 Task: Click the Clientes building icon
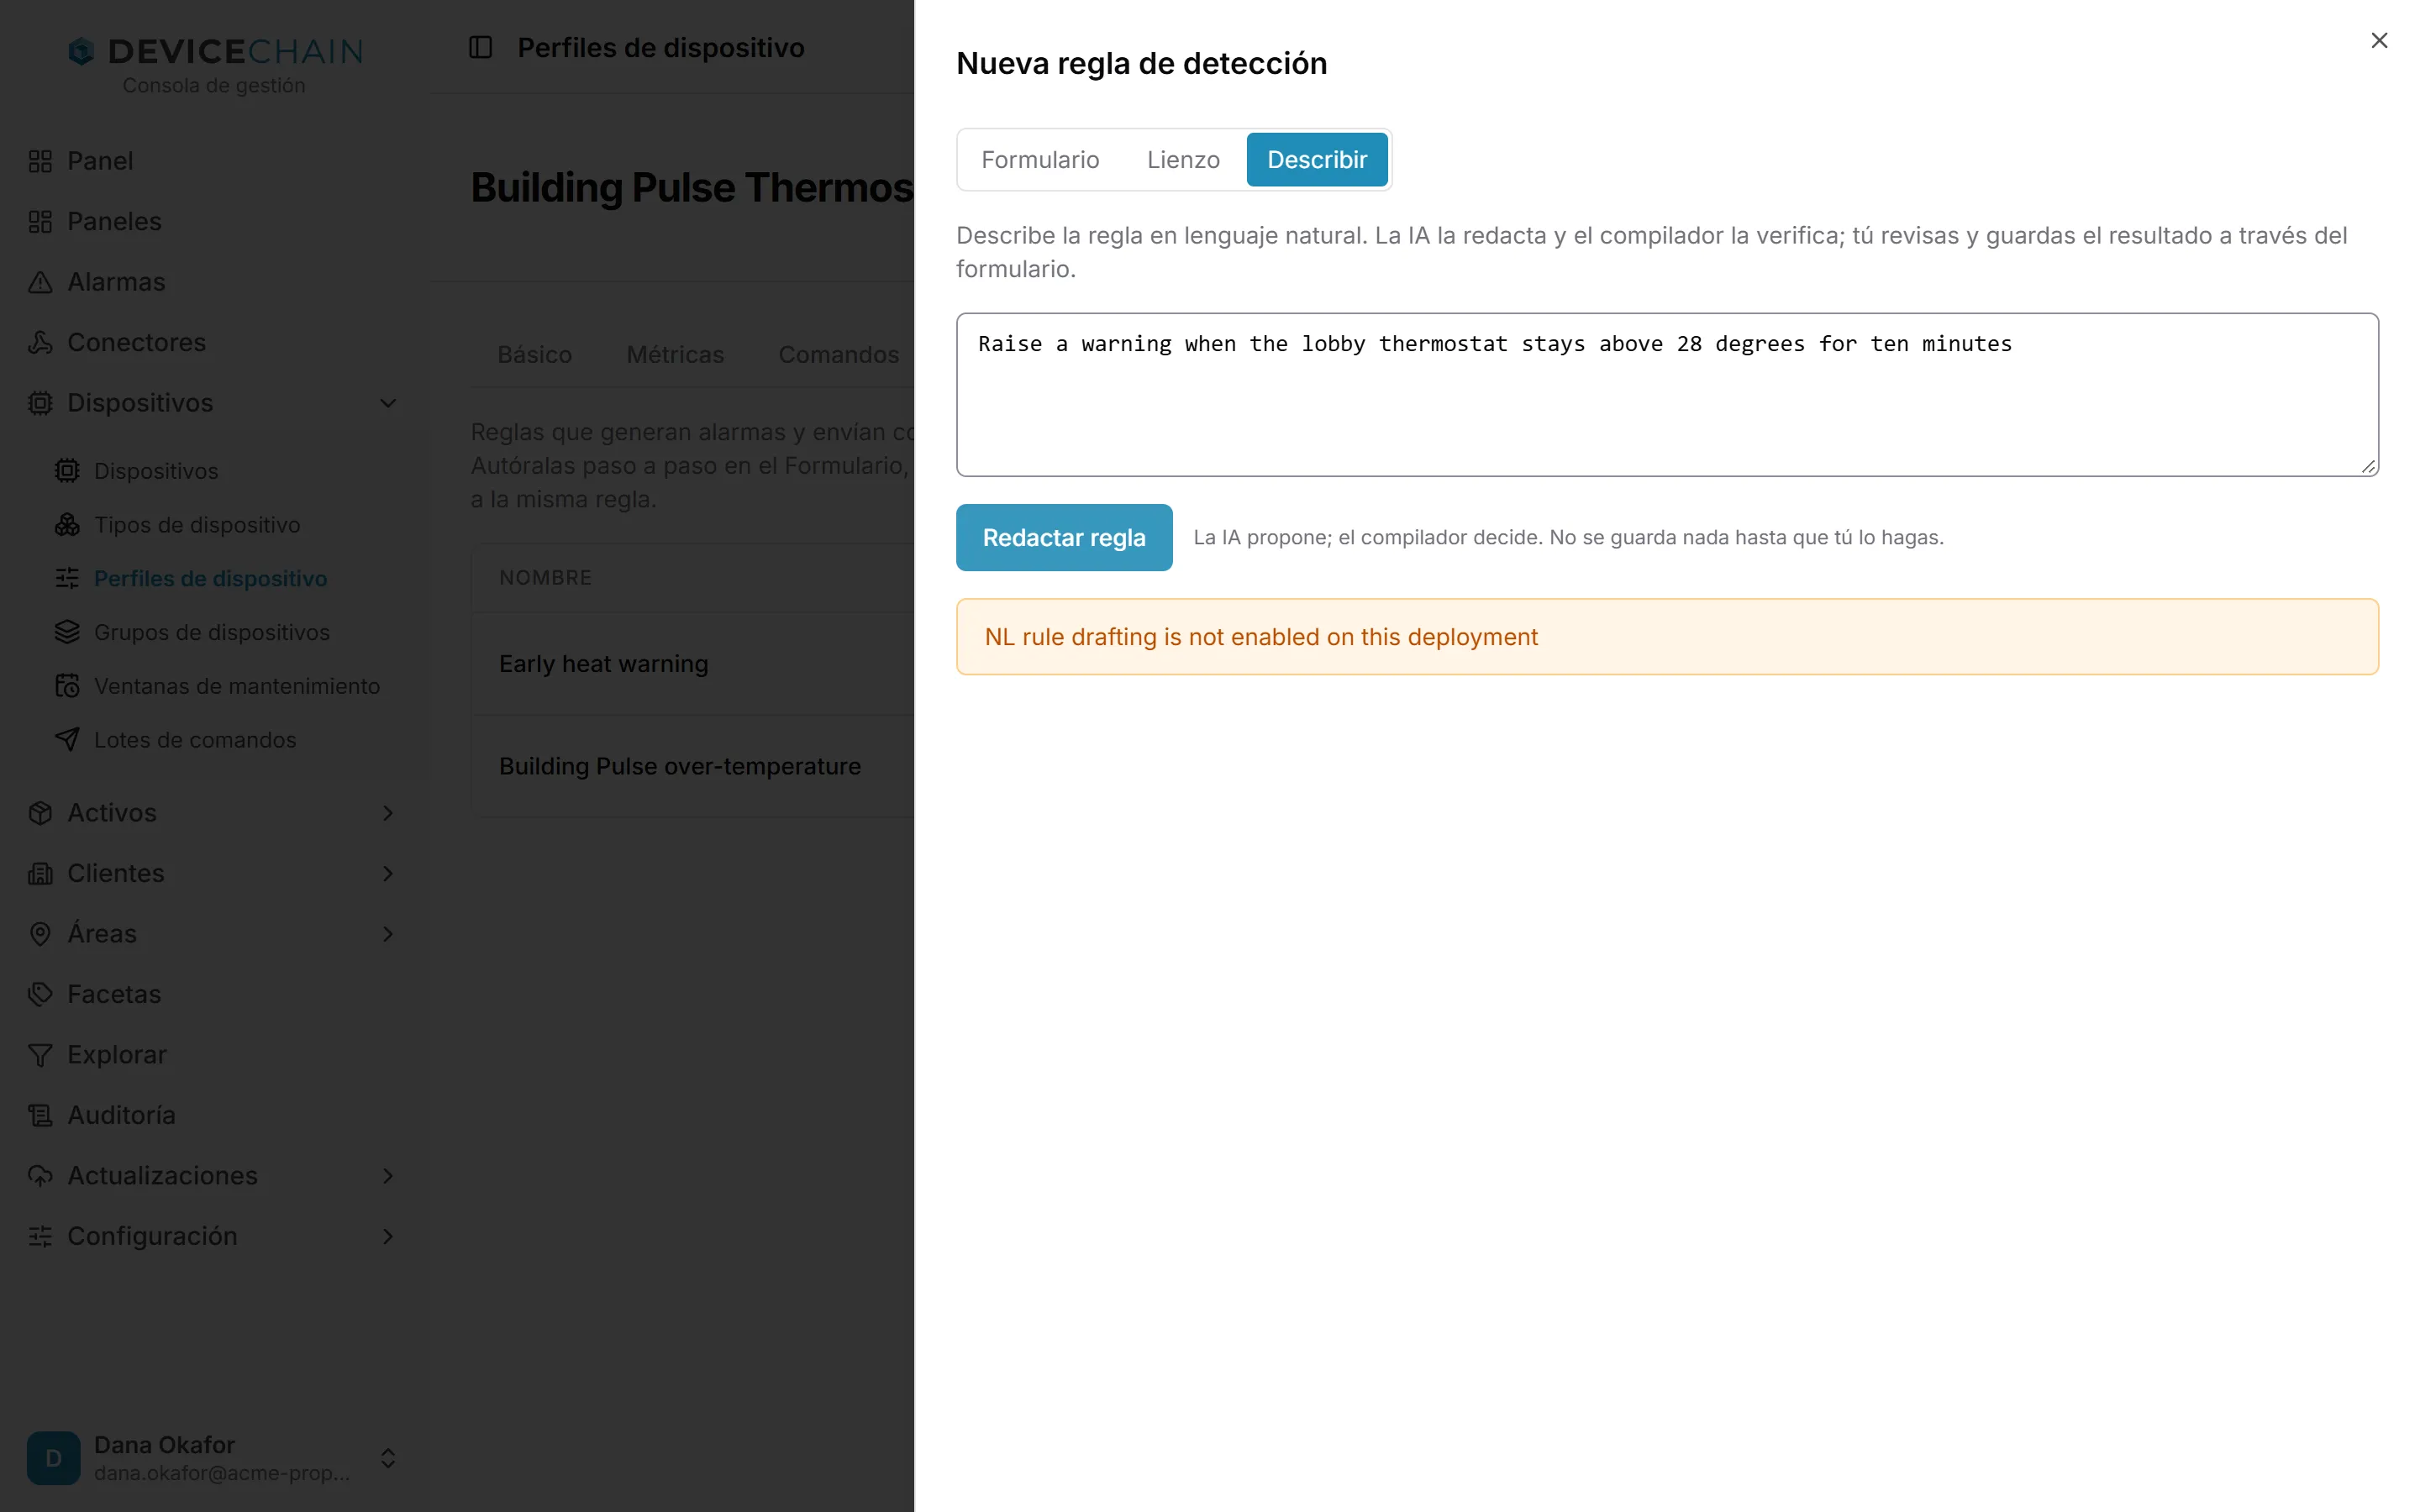pyautogui.click(x=40, y=873)
